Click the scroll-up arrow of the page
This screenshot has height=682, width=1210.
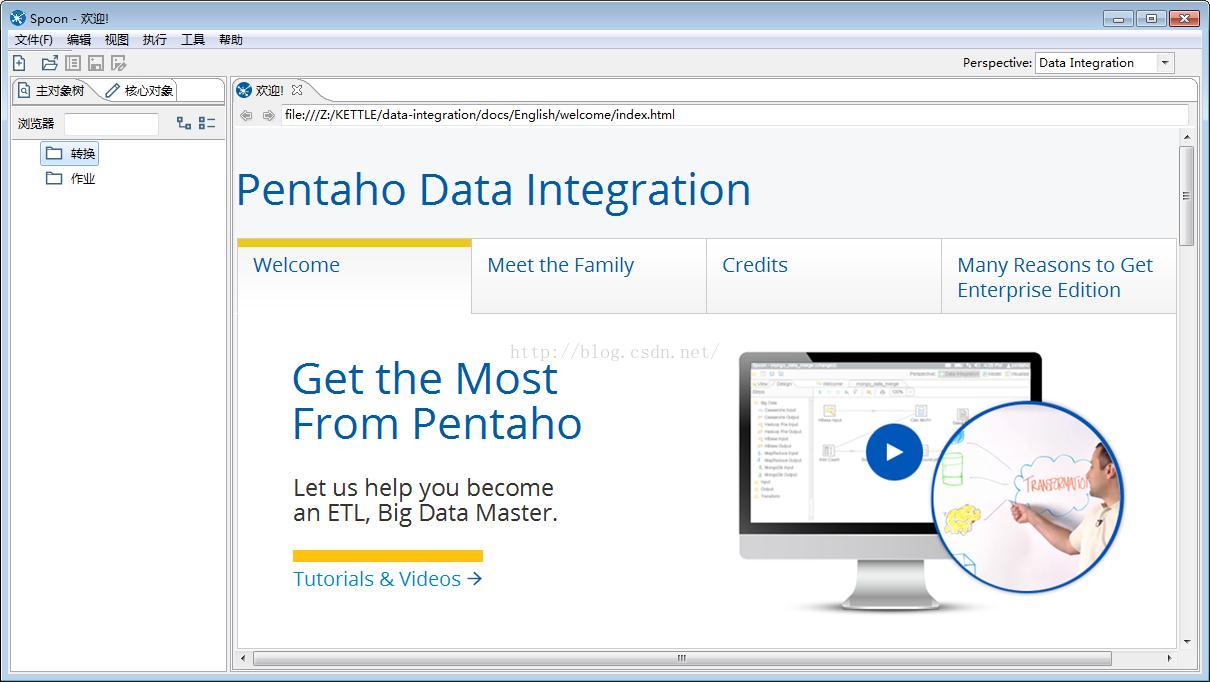(x=1187, y=137)
